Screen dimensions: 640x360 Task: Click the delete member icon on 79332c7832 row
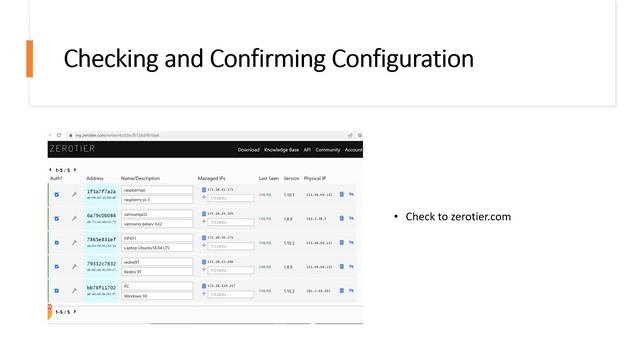[x=342, y=267]
